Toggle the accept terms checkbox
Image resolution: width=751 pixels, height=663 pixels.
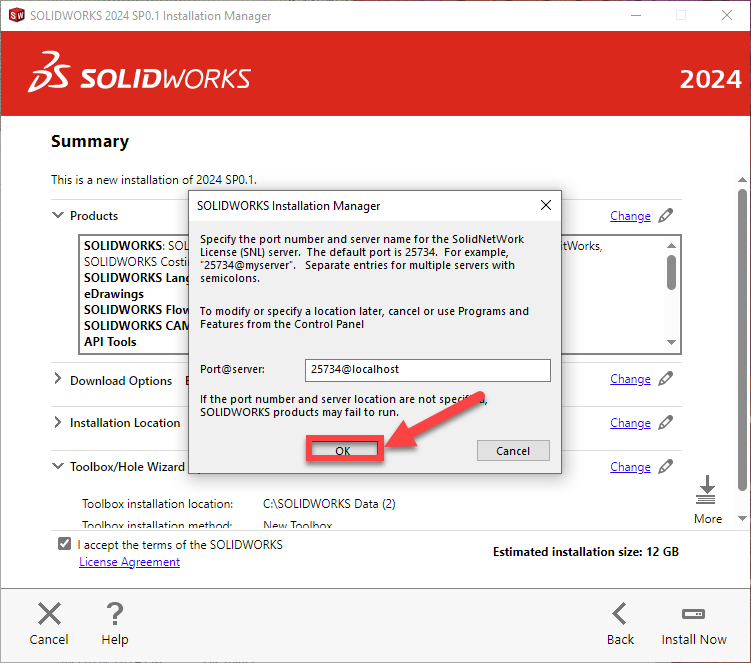pos(65,545)
